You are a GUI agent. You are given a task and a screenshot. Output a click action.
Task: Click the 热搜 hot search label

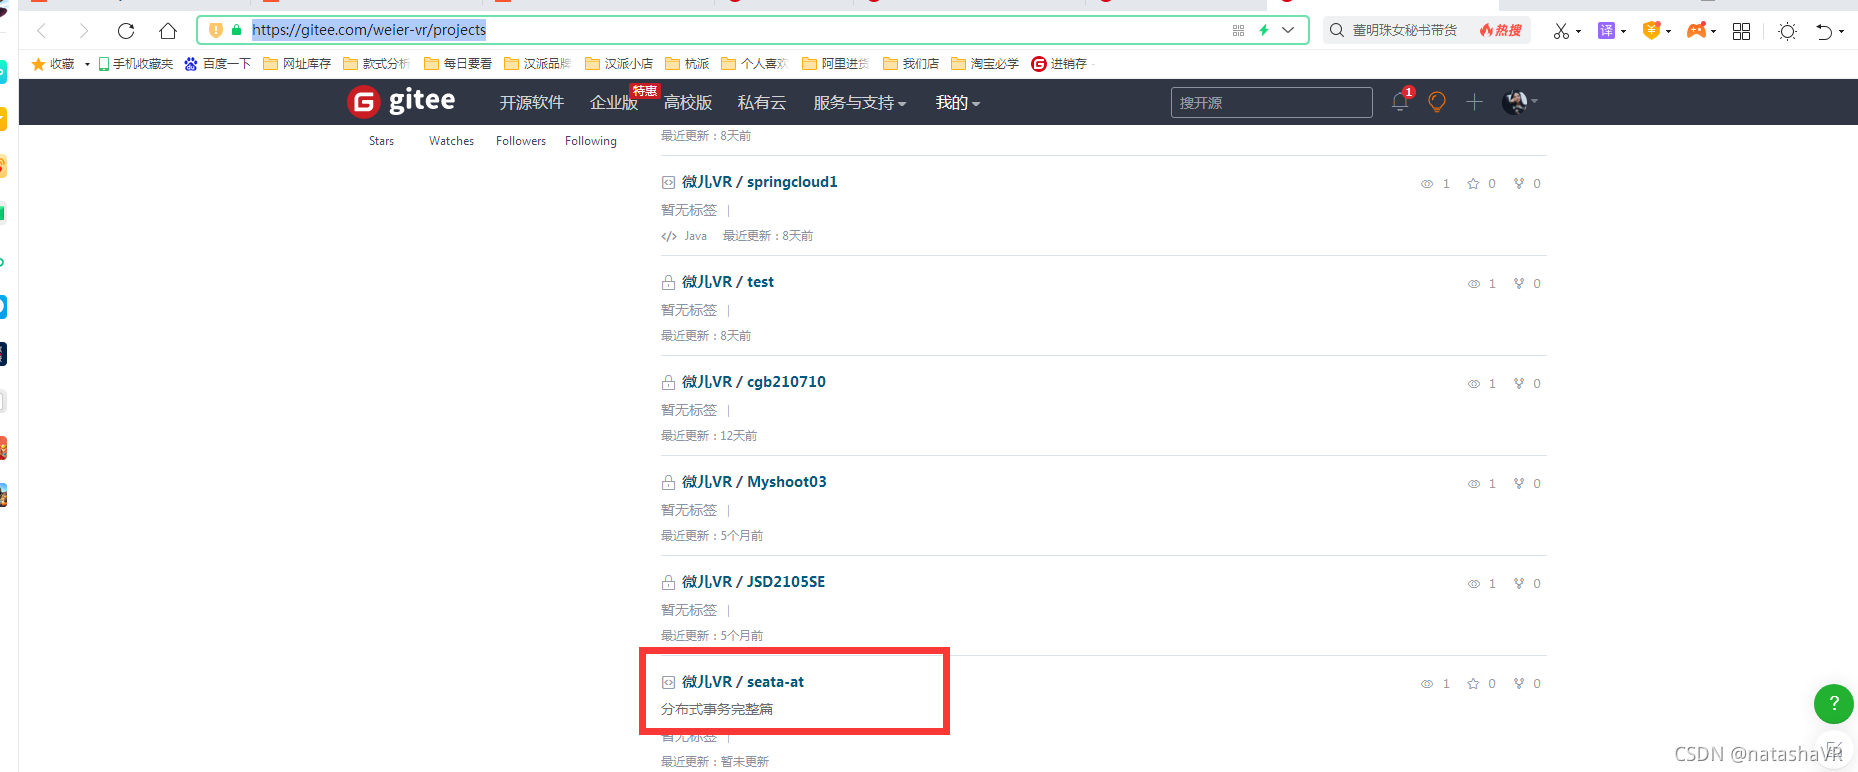1501,30
